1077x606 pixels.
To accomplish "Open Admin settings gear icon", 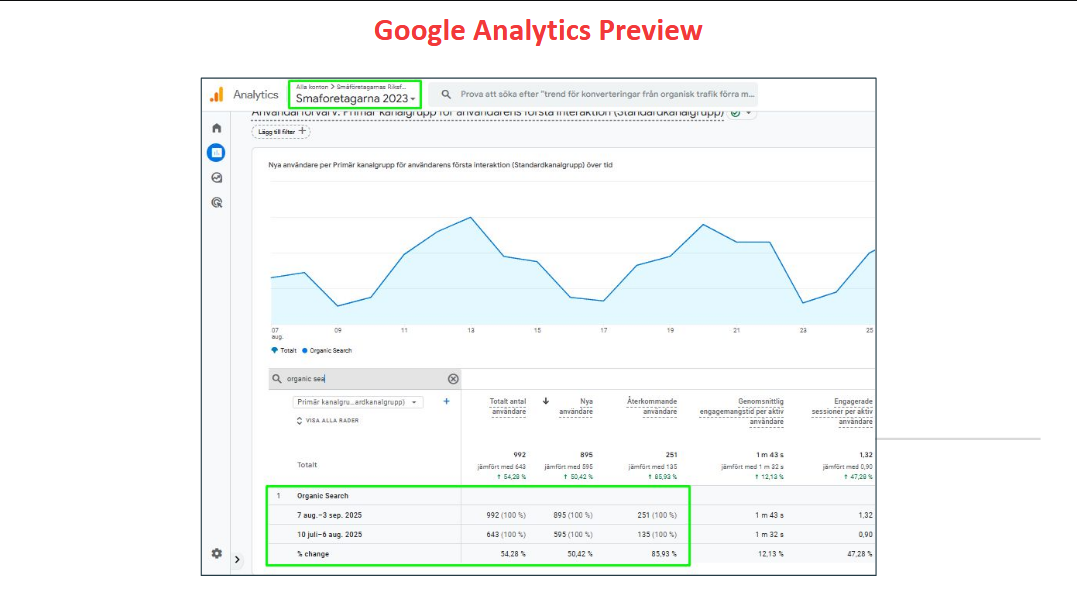I will 216,553.
